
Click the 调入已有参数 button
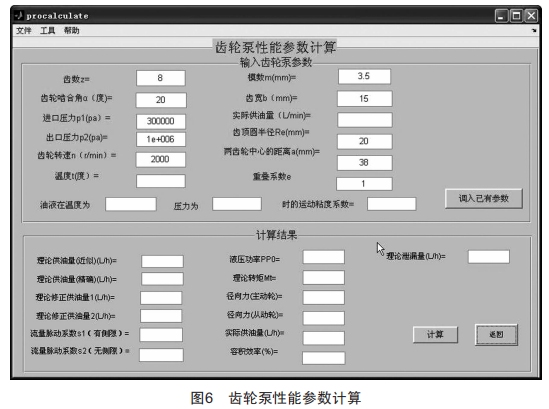point(484,199)
